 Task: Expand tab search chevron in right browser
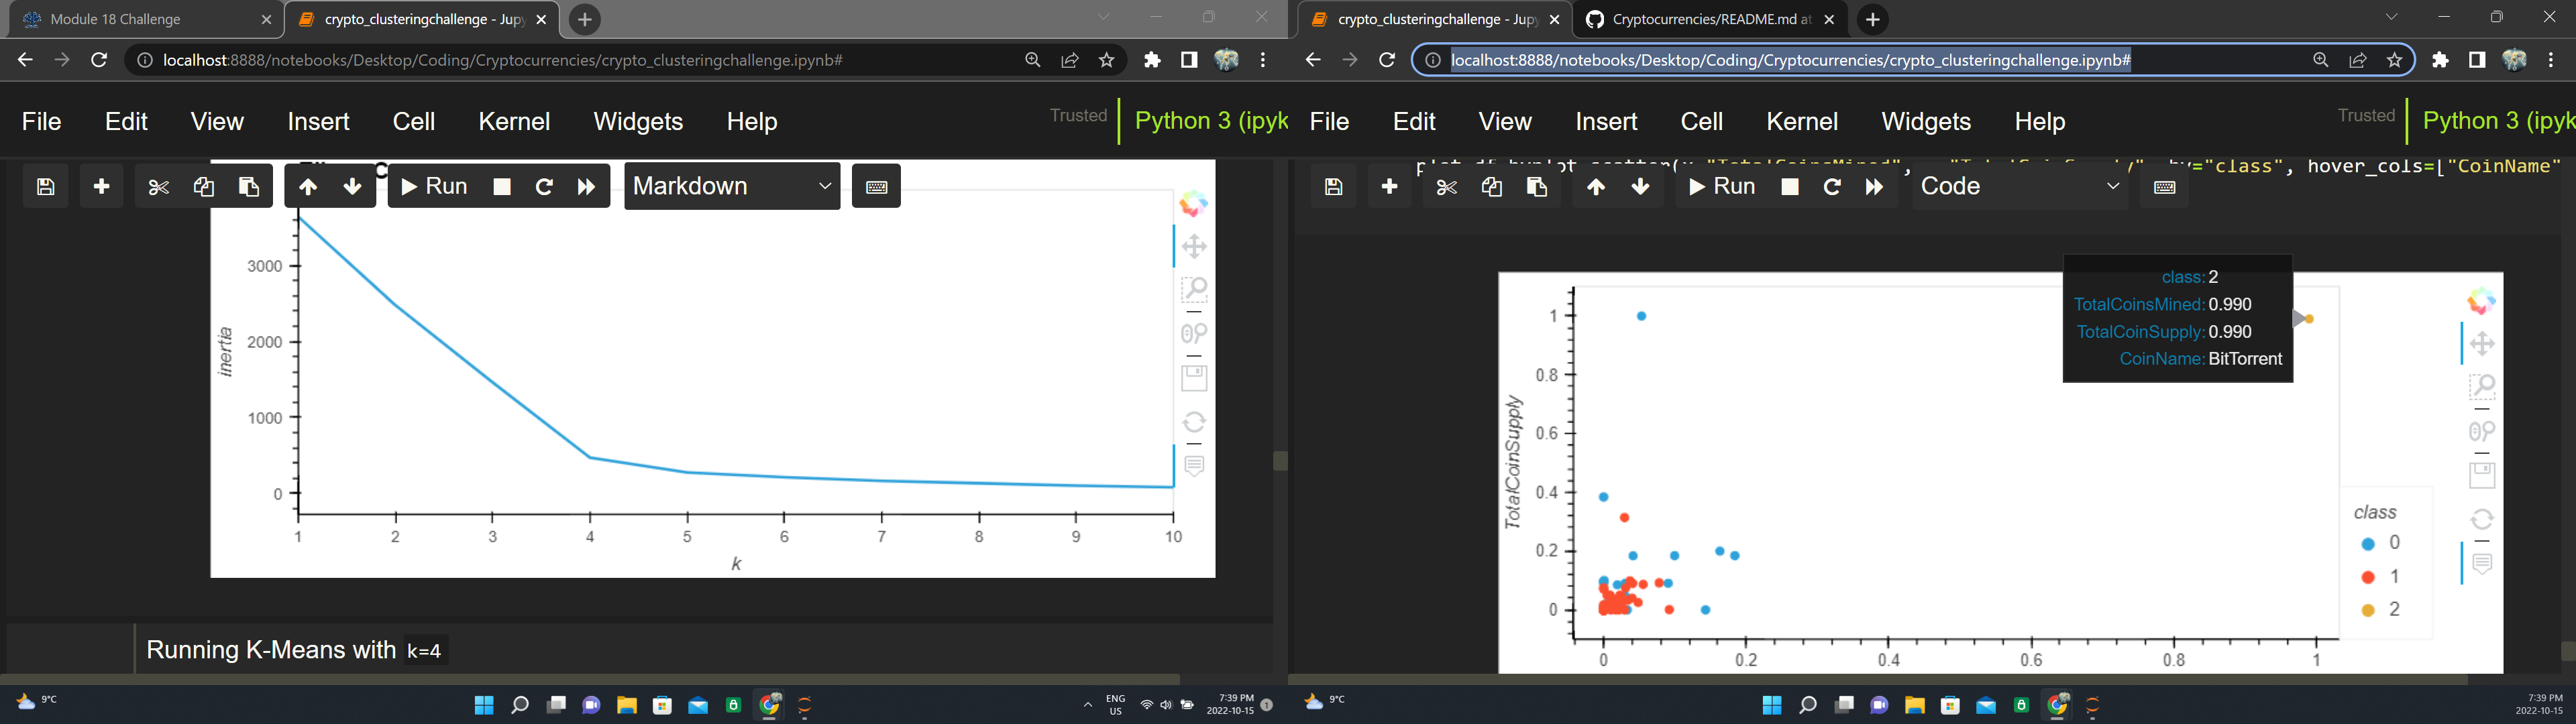(x=2391, y=17)
